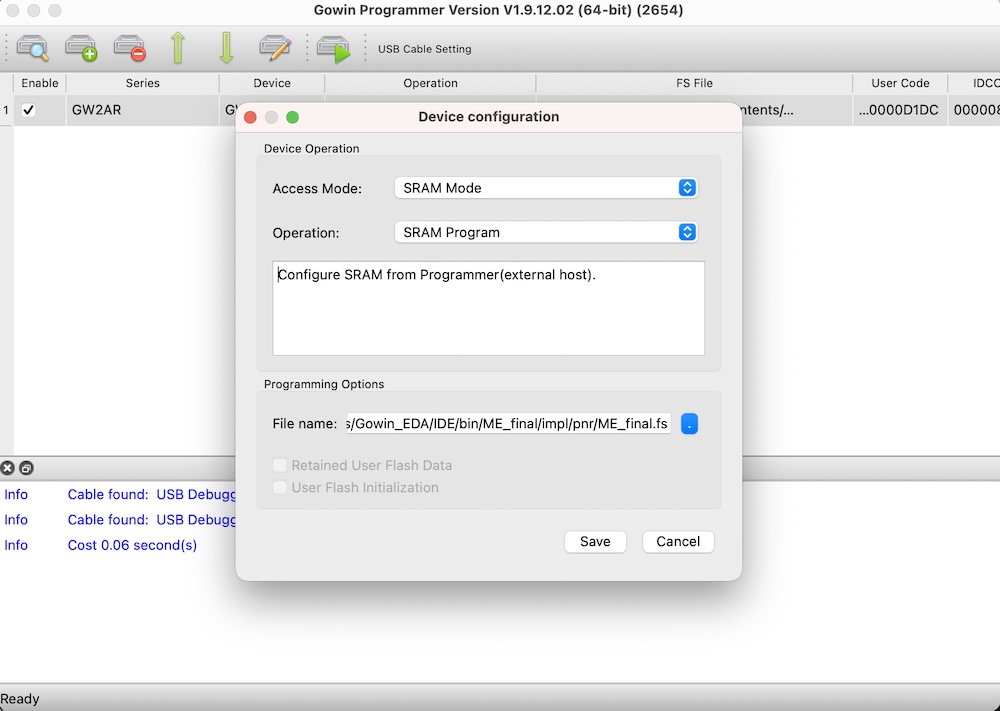Browse for FS file with blue button
The height and width of the screenshot is (711, 1000).
[689, 424]
